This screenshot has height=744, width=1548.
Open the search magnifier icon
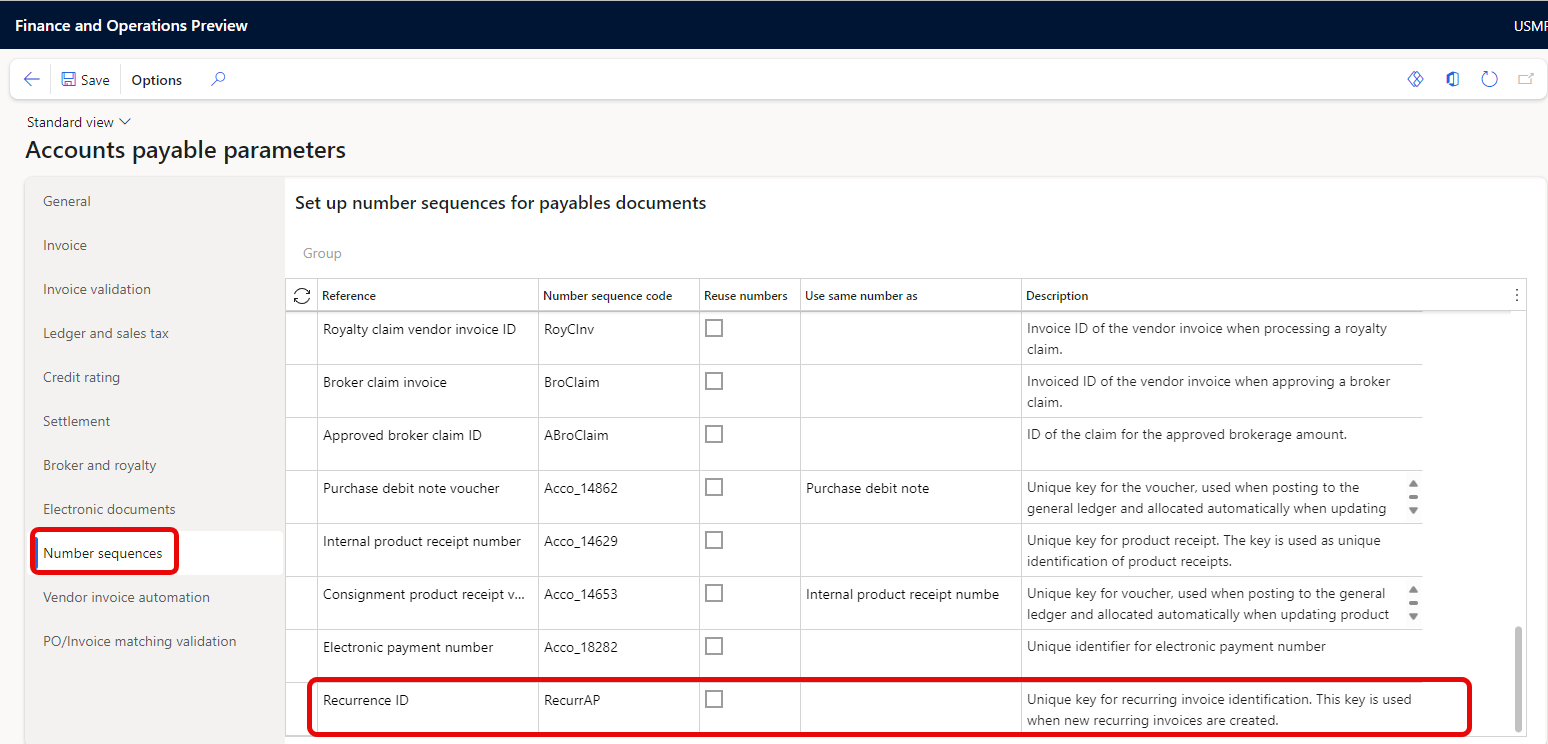[x=218, y=80]
